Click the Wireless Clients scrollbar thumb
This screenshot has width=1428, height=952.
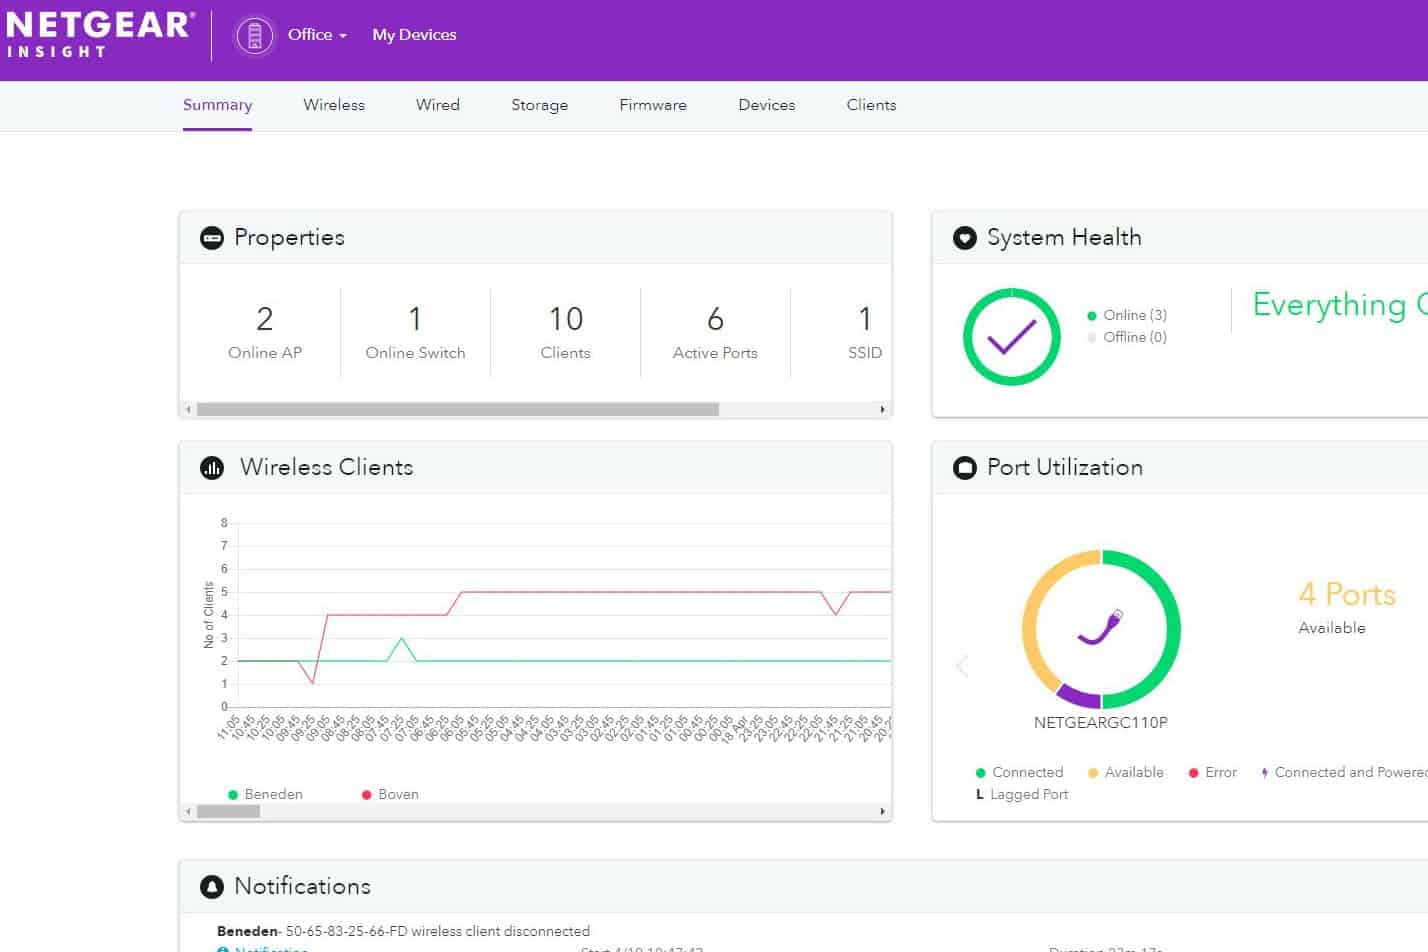pyautogui.click(x=228, y=811)
